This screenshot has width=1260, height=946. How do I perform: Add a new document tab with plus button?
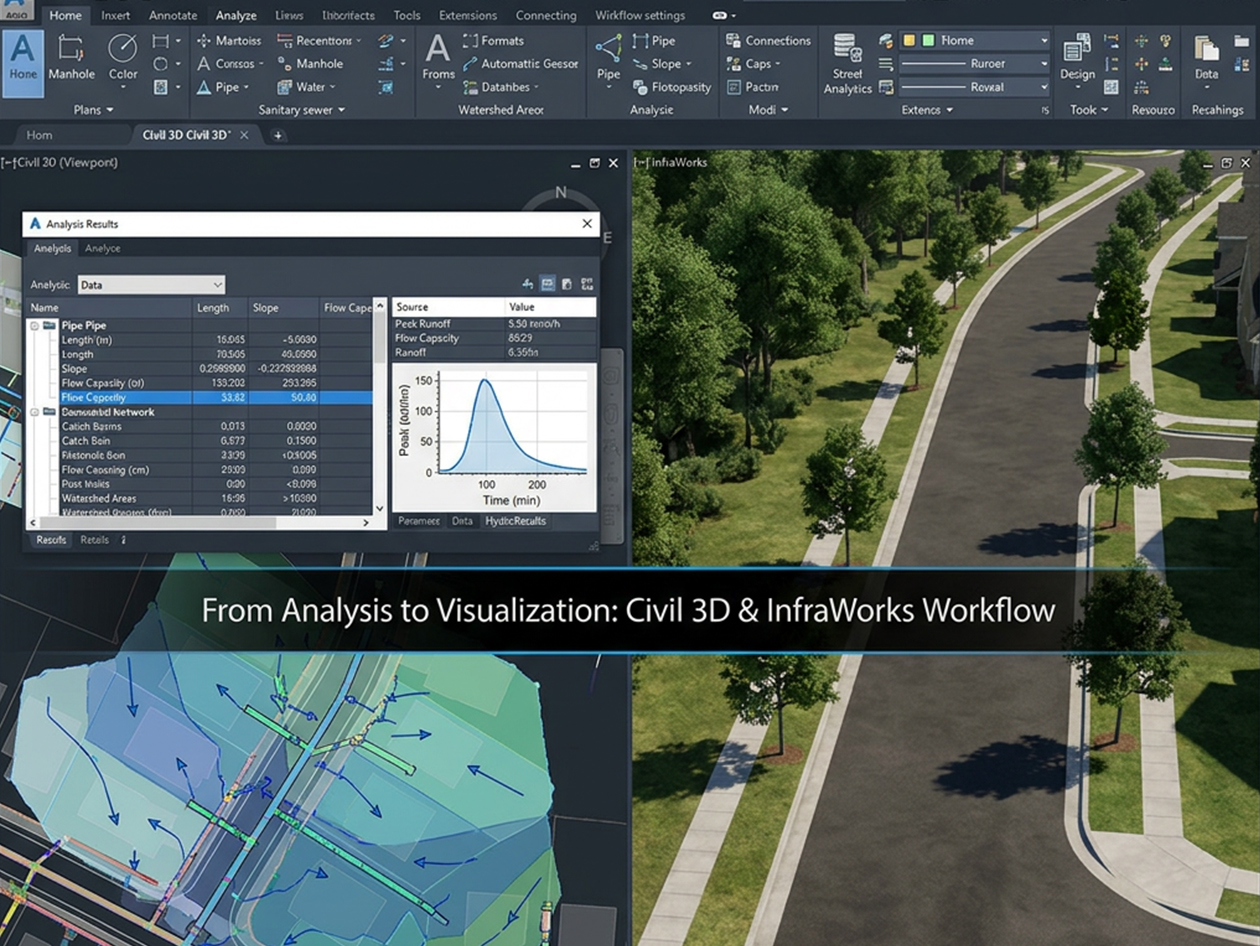click(278, 135)
